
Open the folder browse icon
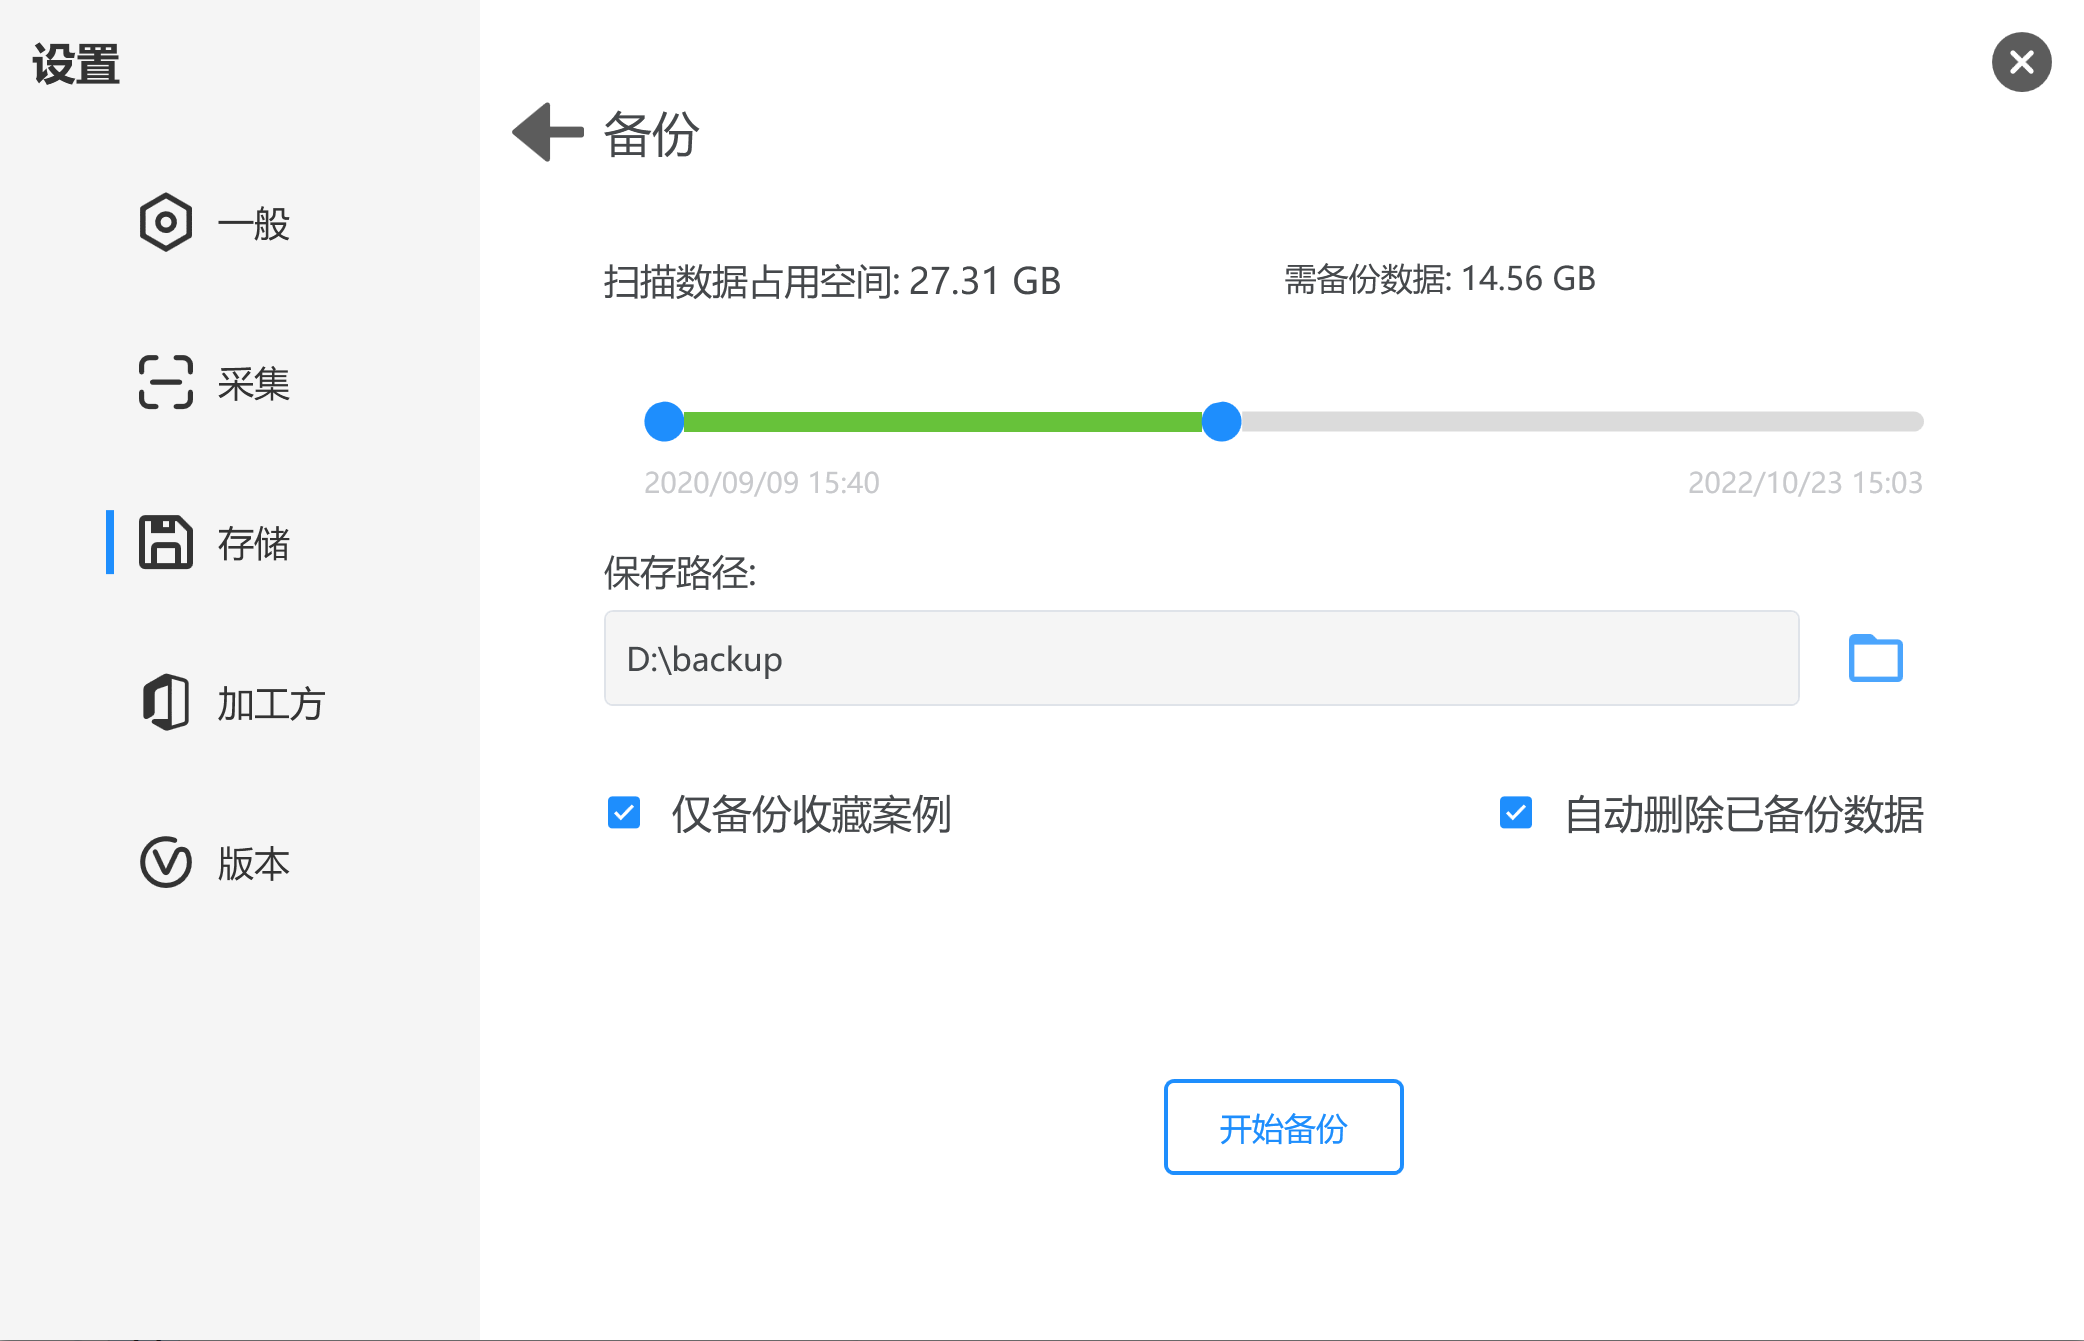coord(1875,658)
